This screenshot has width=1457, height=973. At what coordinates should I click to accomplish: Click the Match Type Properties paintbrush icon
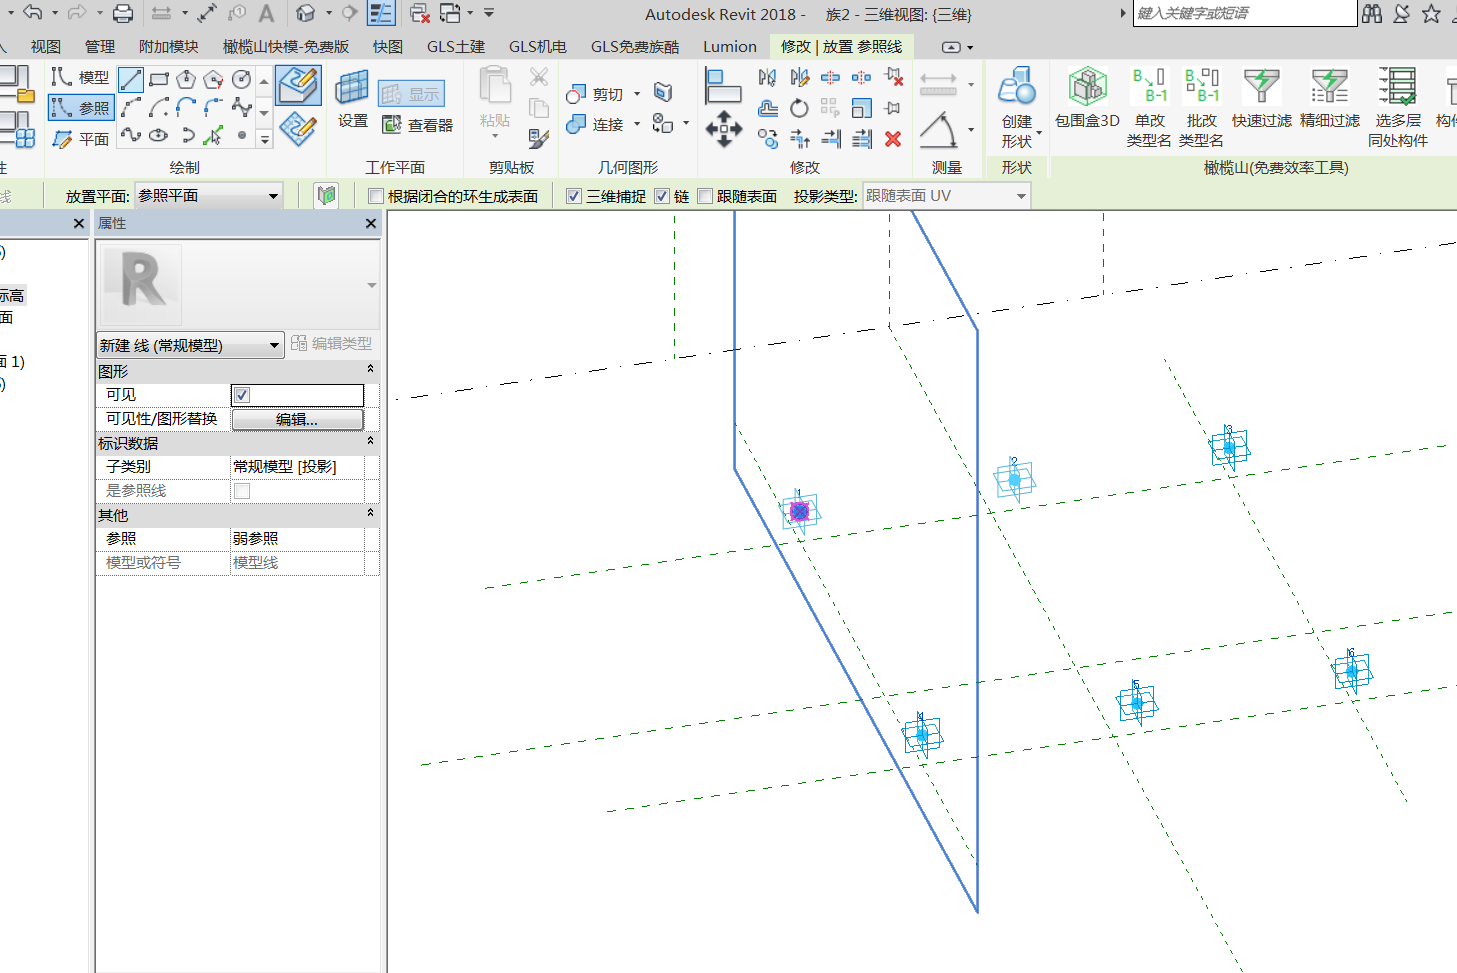tap(538, 139)
